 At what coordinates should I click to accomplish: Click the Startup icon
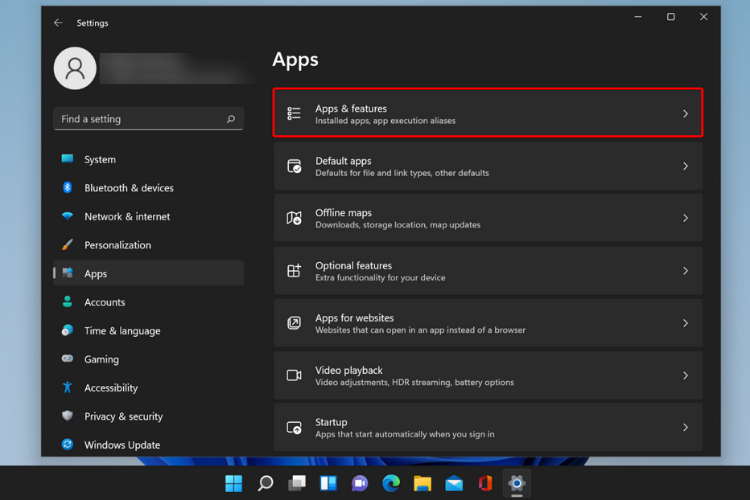[x=294, y=427]
